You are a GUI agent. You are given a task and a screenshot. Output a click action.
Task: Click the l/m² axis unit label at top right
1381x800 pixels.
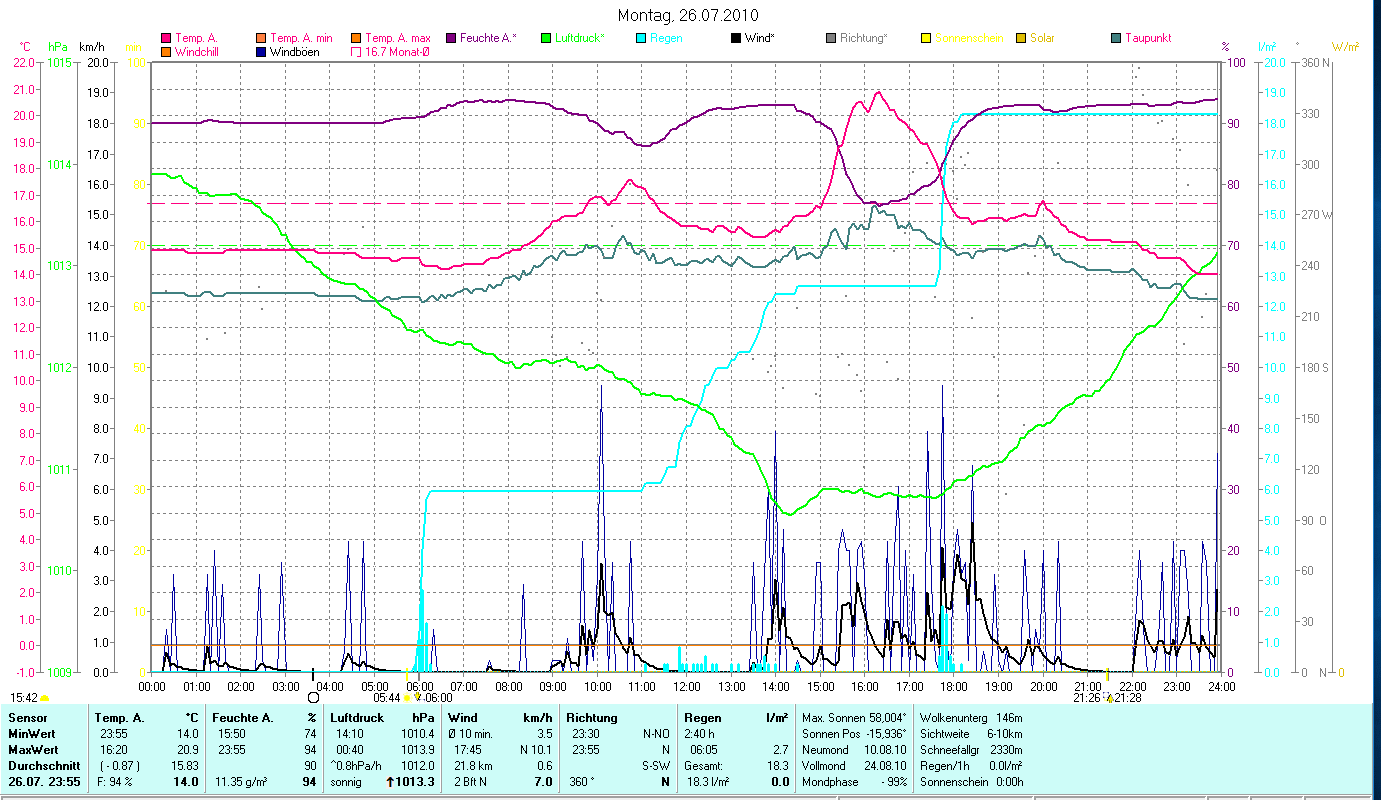[1267, 47]
